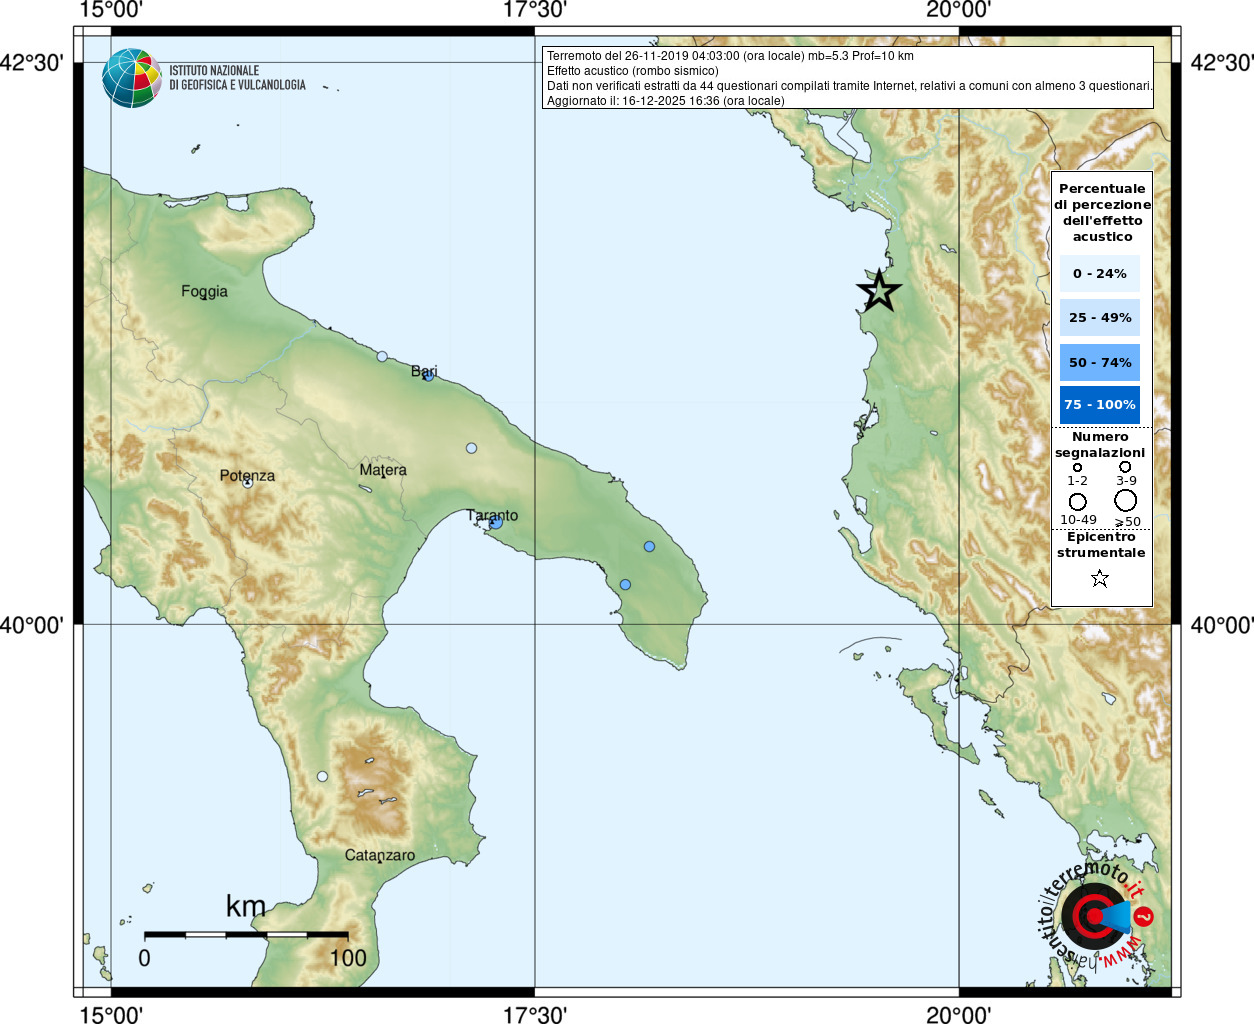
Task: Click the Foggia city label
Action: (204, 291)
